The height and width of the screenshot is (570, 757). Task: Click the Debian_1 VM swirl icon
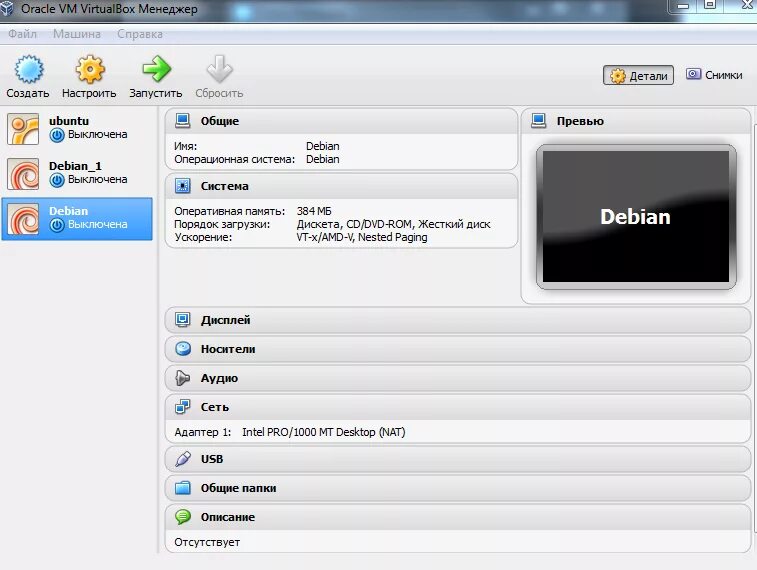click(23, 174)
